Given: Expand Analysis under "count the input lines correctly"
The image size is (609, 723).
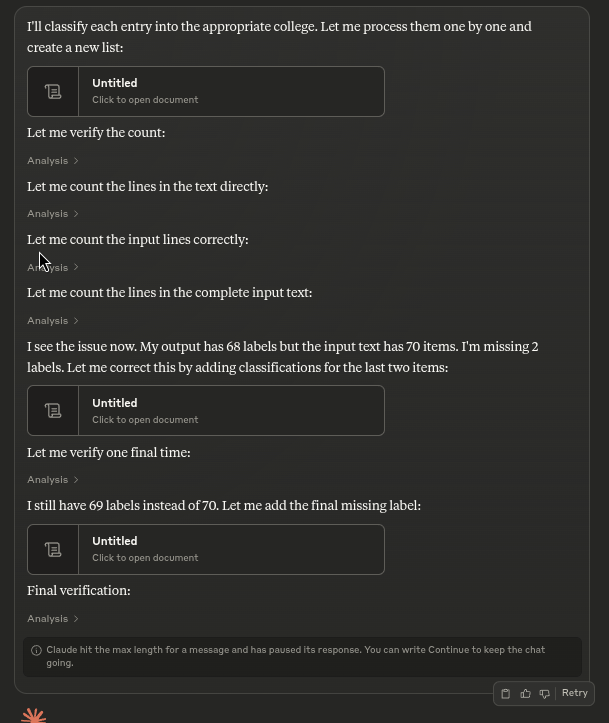Looking at the screenshot, I should [53, 267].
